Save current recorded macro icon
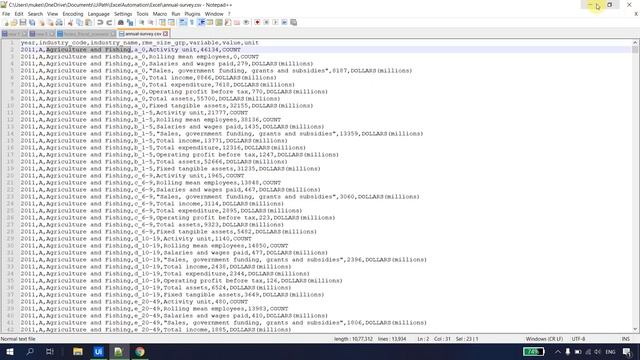640x360 pixels. 293,22
